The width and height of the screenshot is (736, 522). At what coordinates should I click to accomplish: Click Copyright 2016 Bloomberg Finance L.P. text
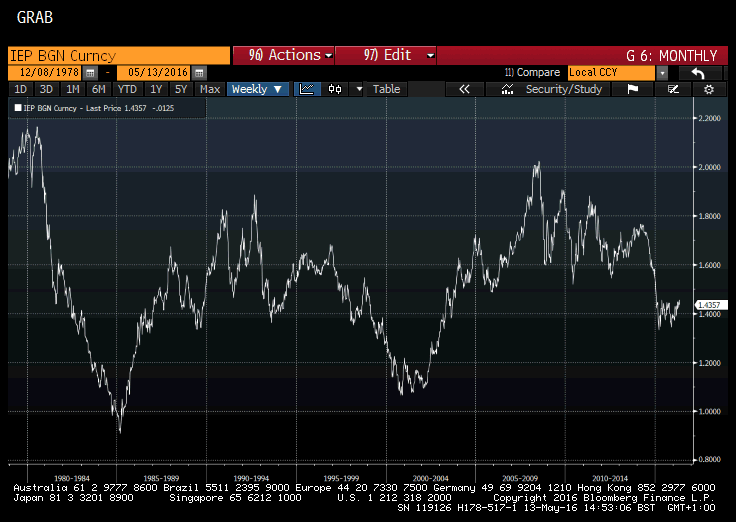tap(604, 498)
